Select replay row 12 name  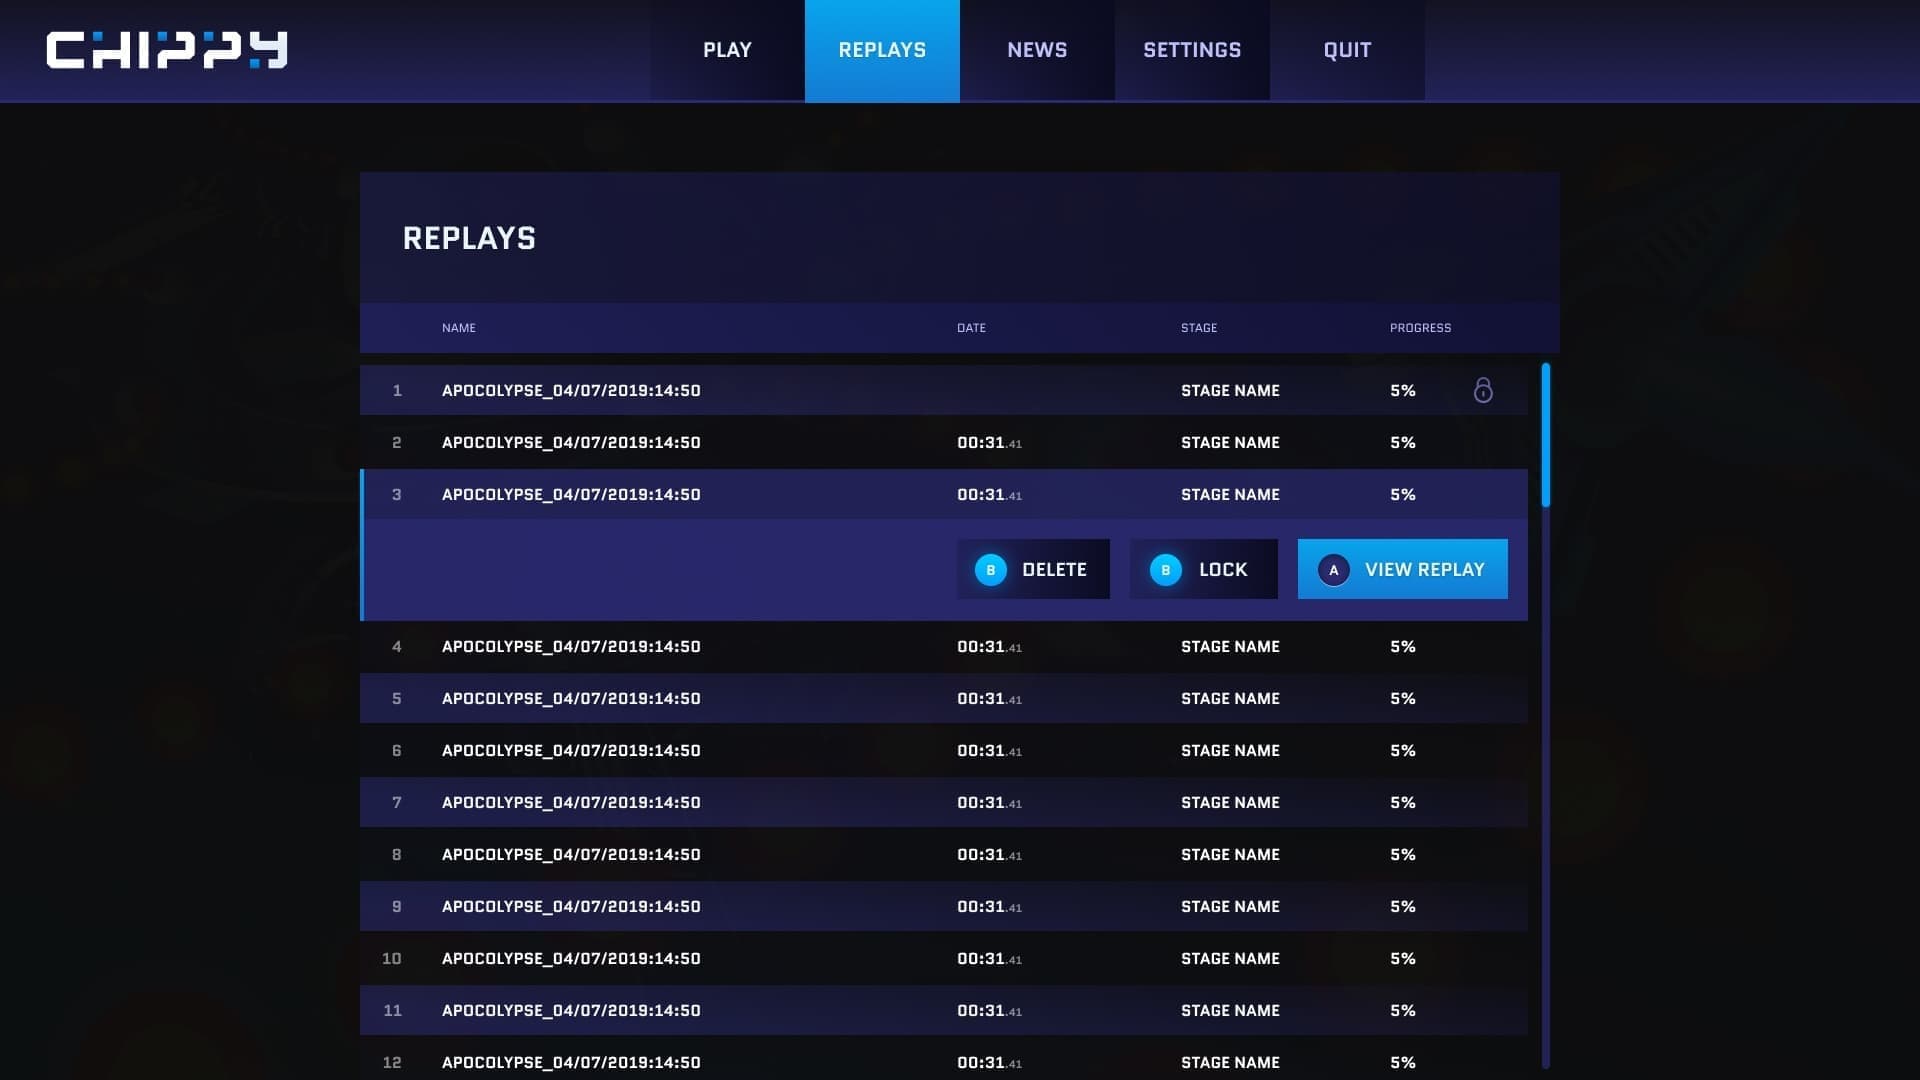coord(571,1062)
